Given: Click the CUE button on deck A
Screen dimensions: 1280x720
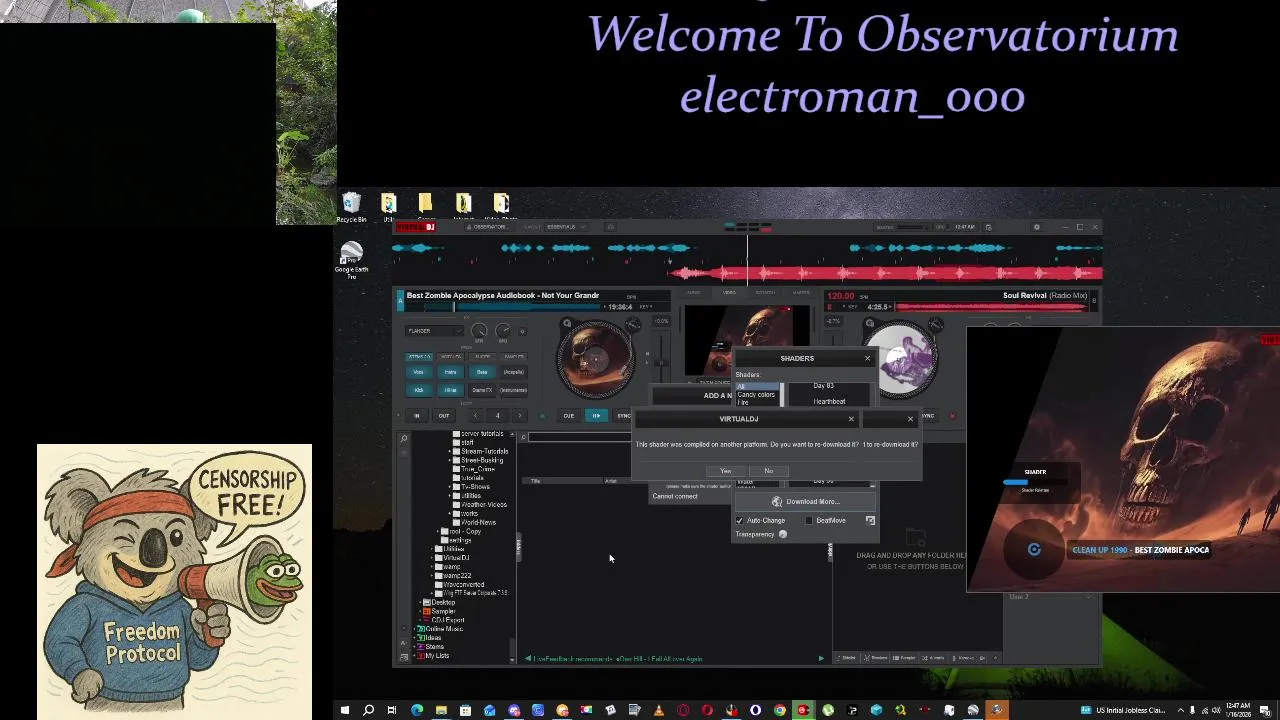Looking at the screenshot, I should point(569,416).
